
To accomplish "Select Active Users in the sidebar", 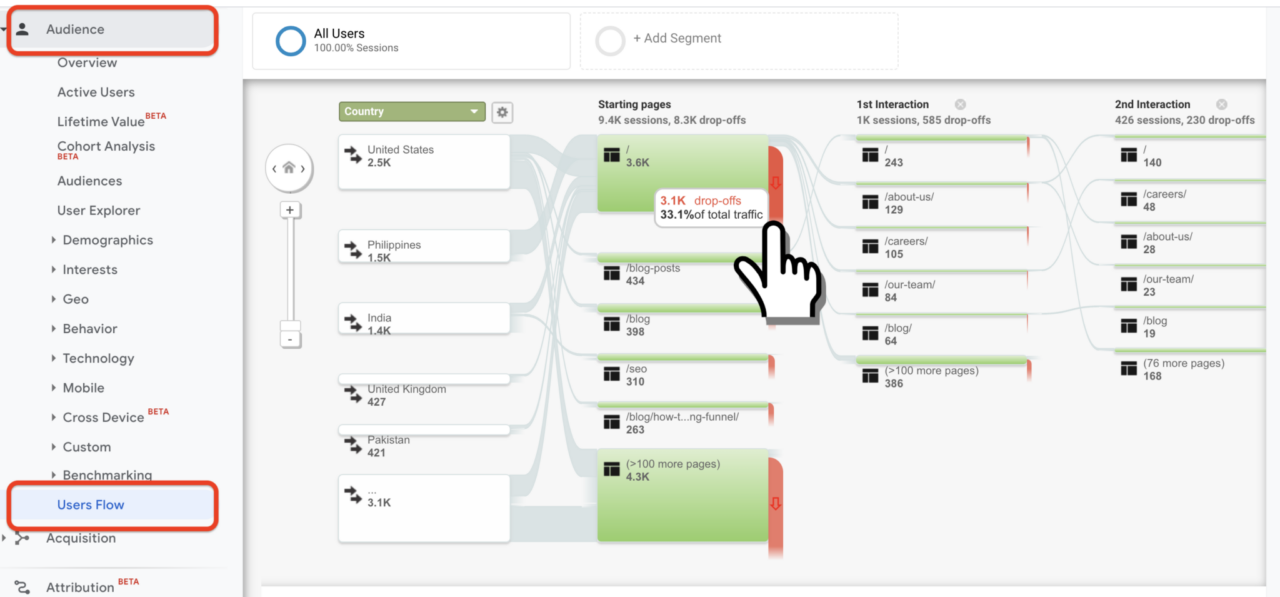I will click(x=96, y=92).
